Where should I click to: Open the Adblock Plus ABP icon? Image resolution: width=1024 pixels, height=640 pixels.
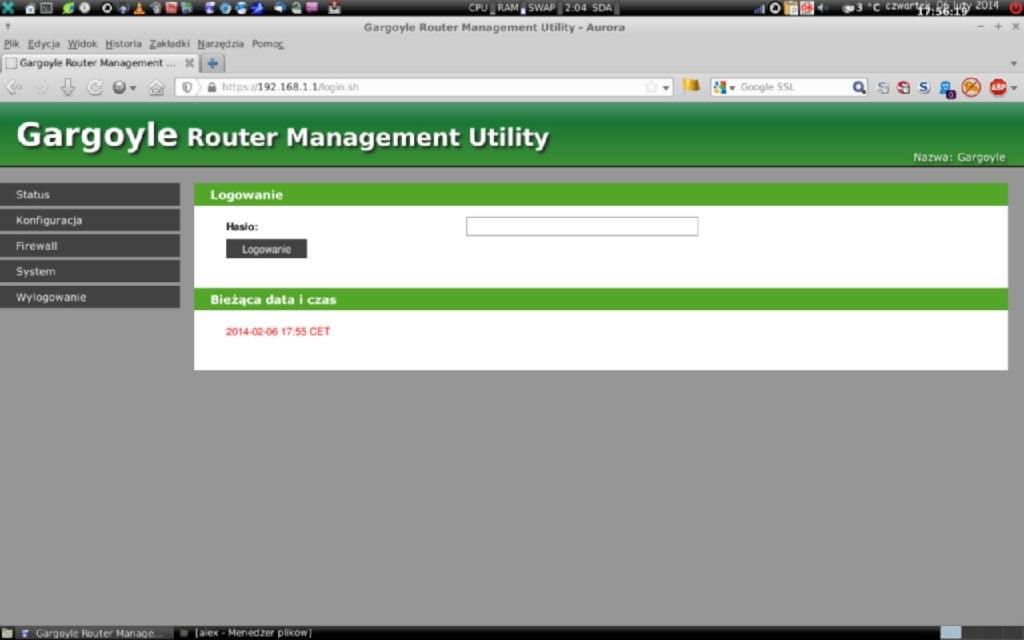tap(998, 87)
